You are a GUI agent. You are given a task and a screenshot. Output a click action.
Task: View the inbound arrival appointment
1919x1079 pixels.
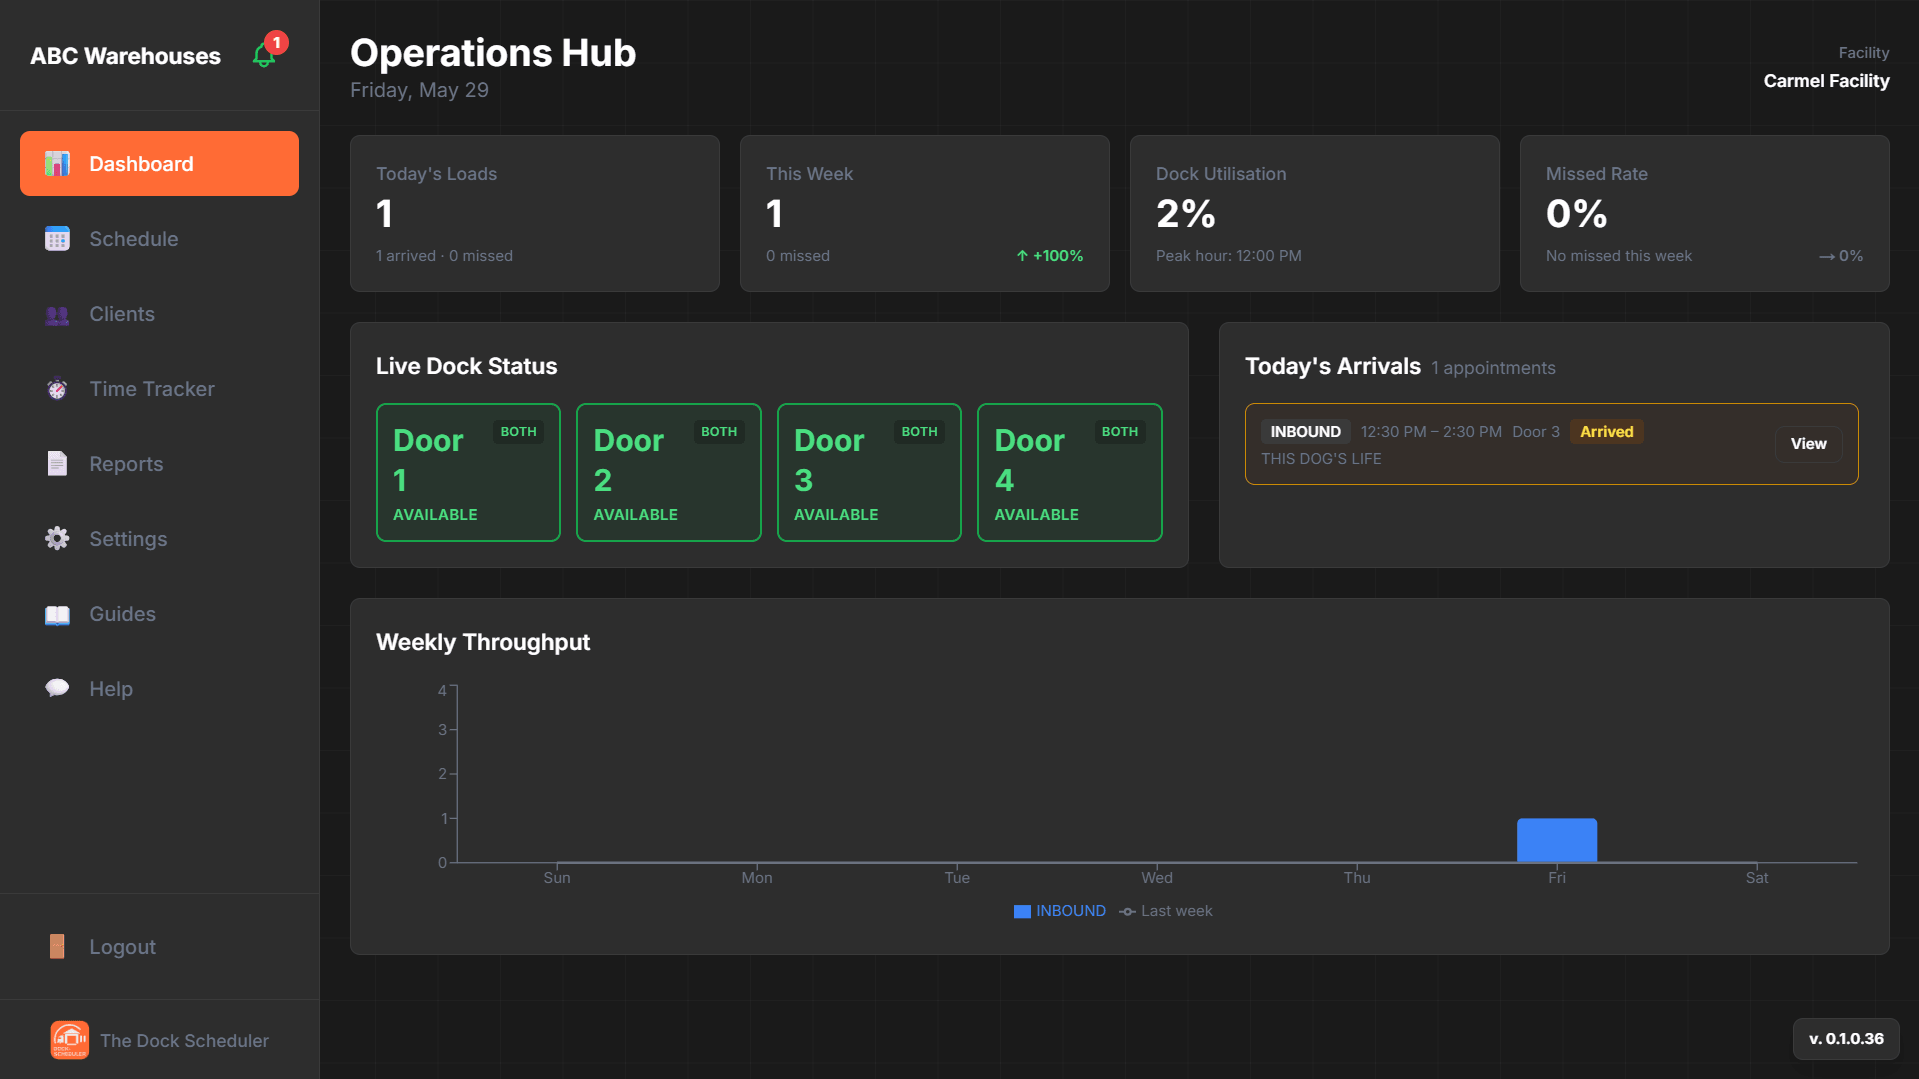point(1808,444)
